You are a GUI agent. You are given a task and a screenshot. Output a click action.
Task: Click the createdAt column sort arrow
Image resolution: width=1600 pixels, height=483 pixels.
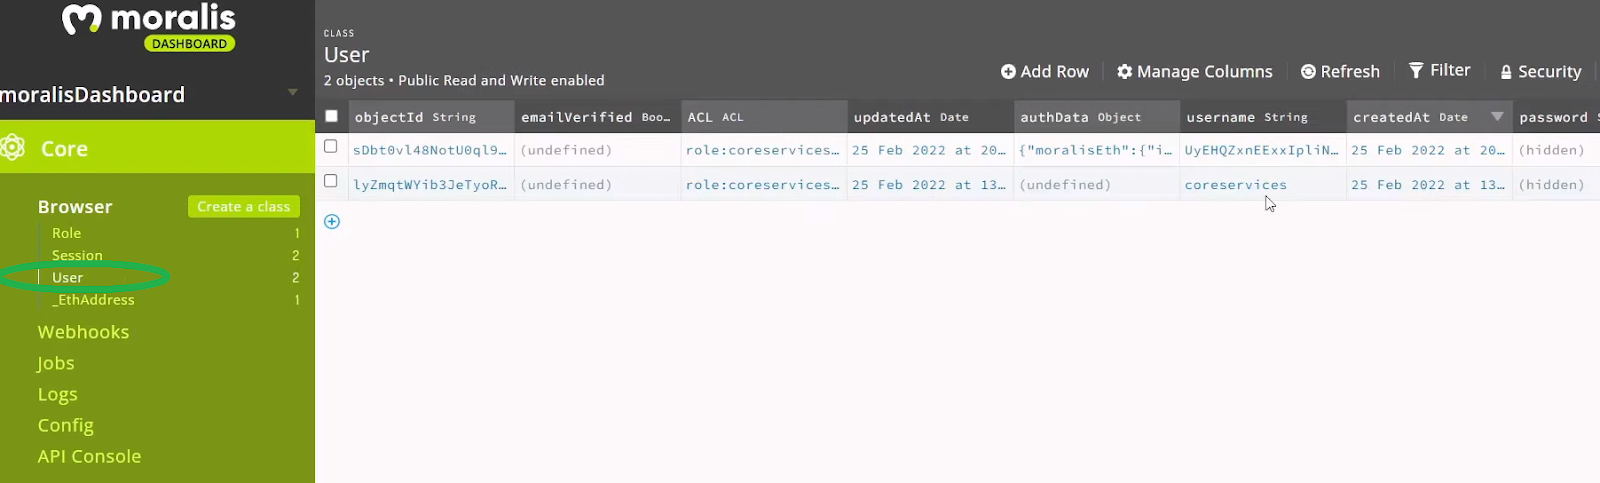[1497, 116]
